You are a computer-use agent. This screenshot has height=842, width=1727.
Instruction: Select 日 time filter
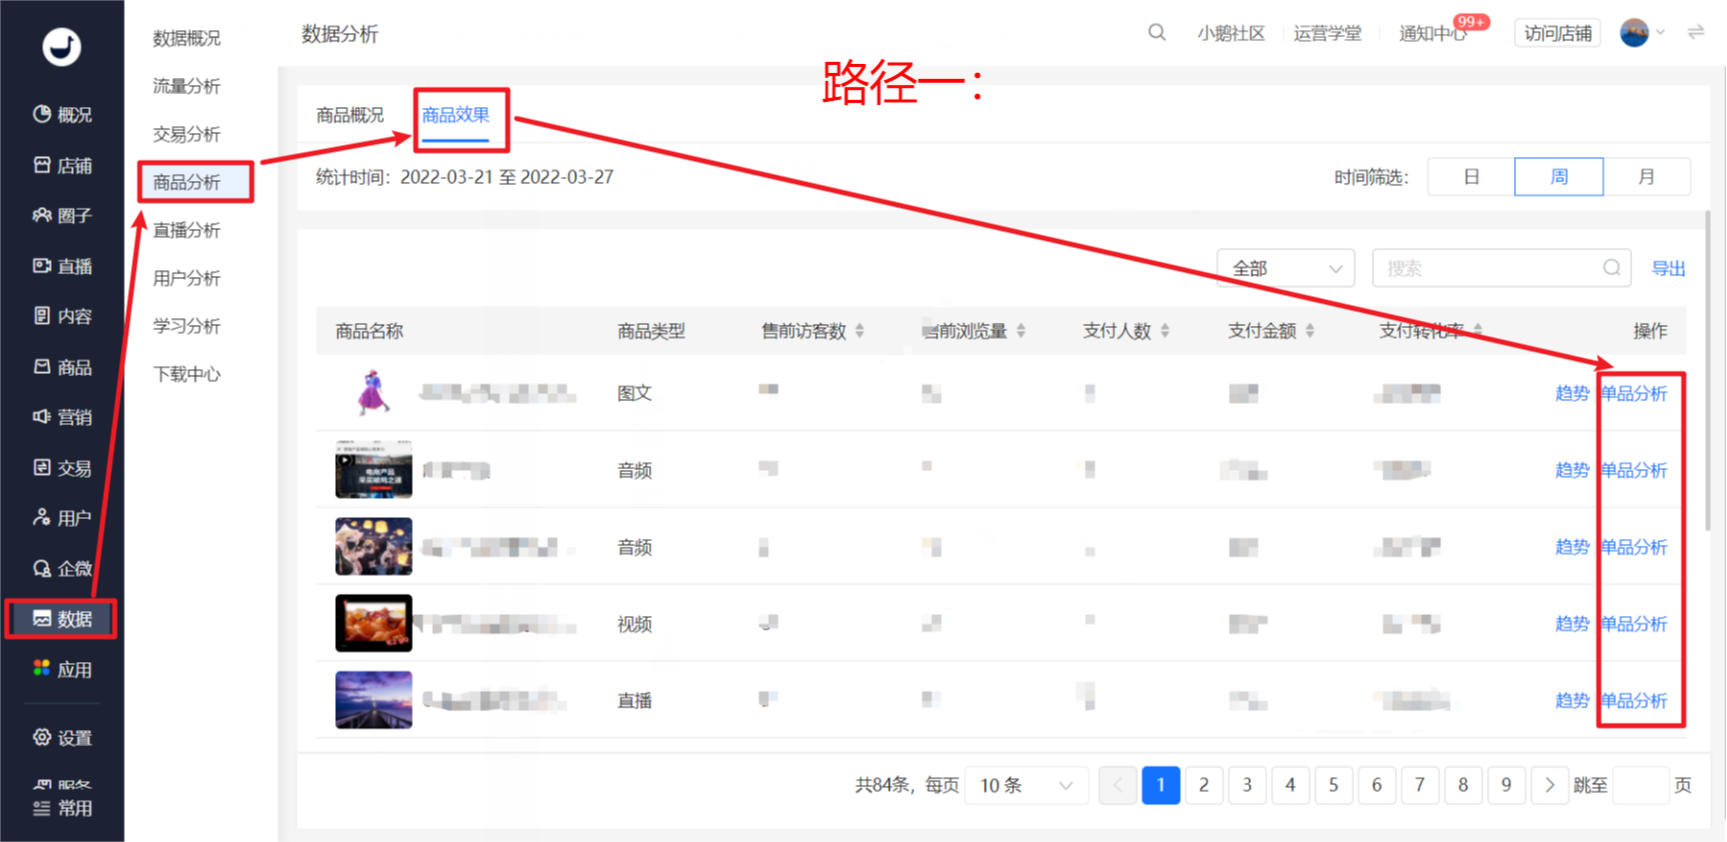pyautogui.click(x=1471, y=177)
